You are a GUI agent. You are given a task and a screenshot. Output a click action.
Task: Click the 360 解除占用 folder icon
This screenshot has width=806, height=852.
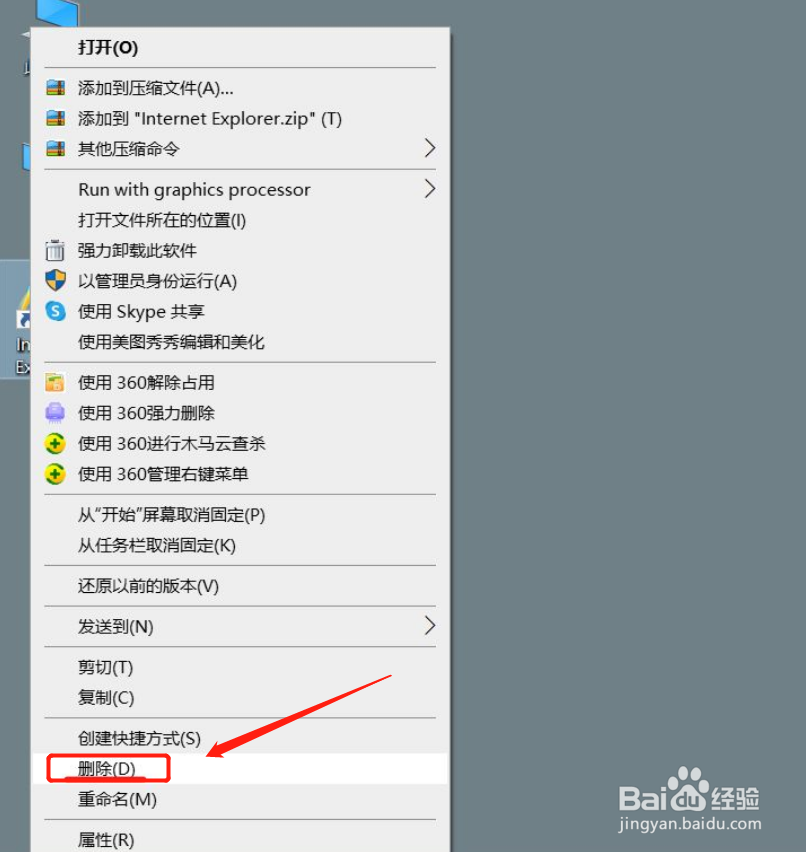click(55, 383)
